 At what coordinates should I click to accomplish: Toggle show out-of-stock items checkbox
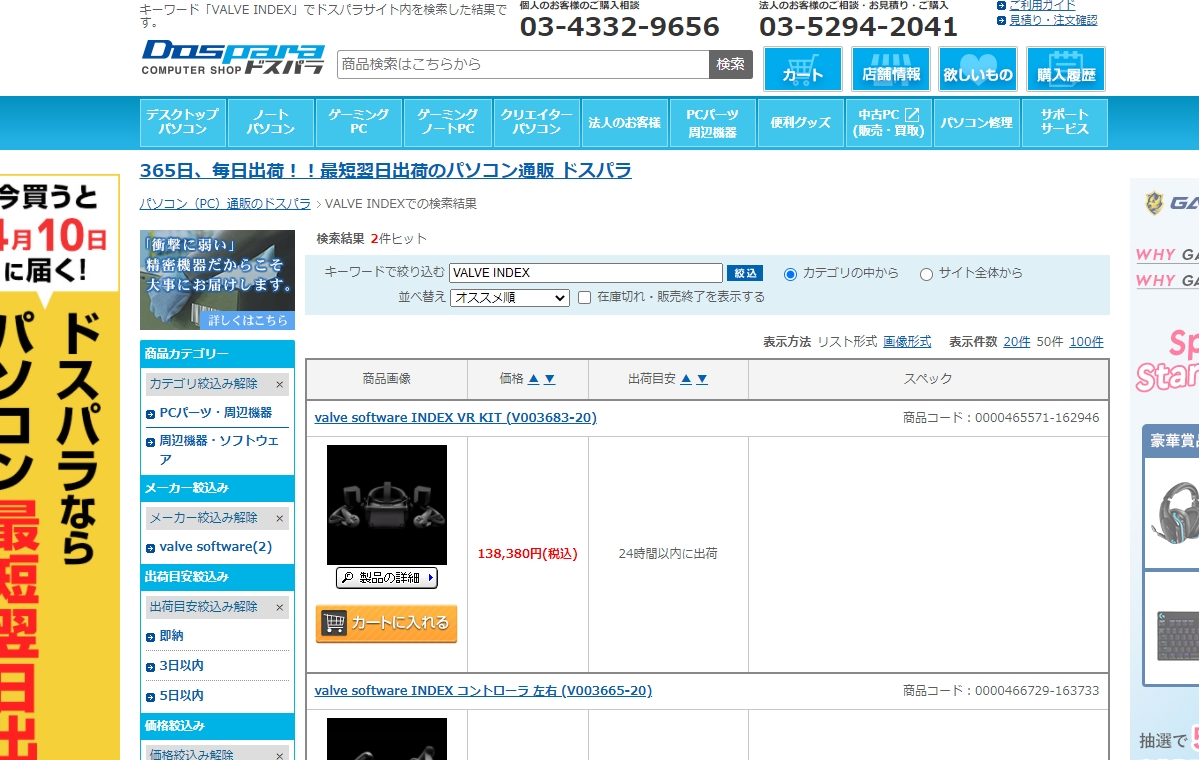(584, 297)
